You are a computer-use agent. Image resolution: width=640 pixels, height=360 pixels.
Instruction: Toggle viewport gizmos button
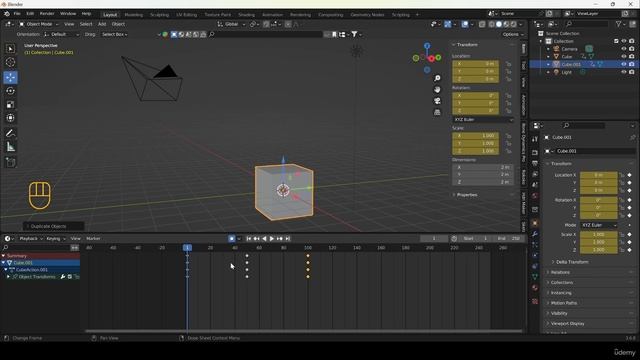coord(448,24)
